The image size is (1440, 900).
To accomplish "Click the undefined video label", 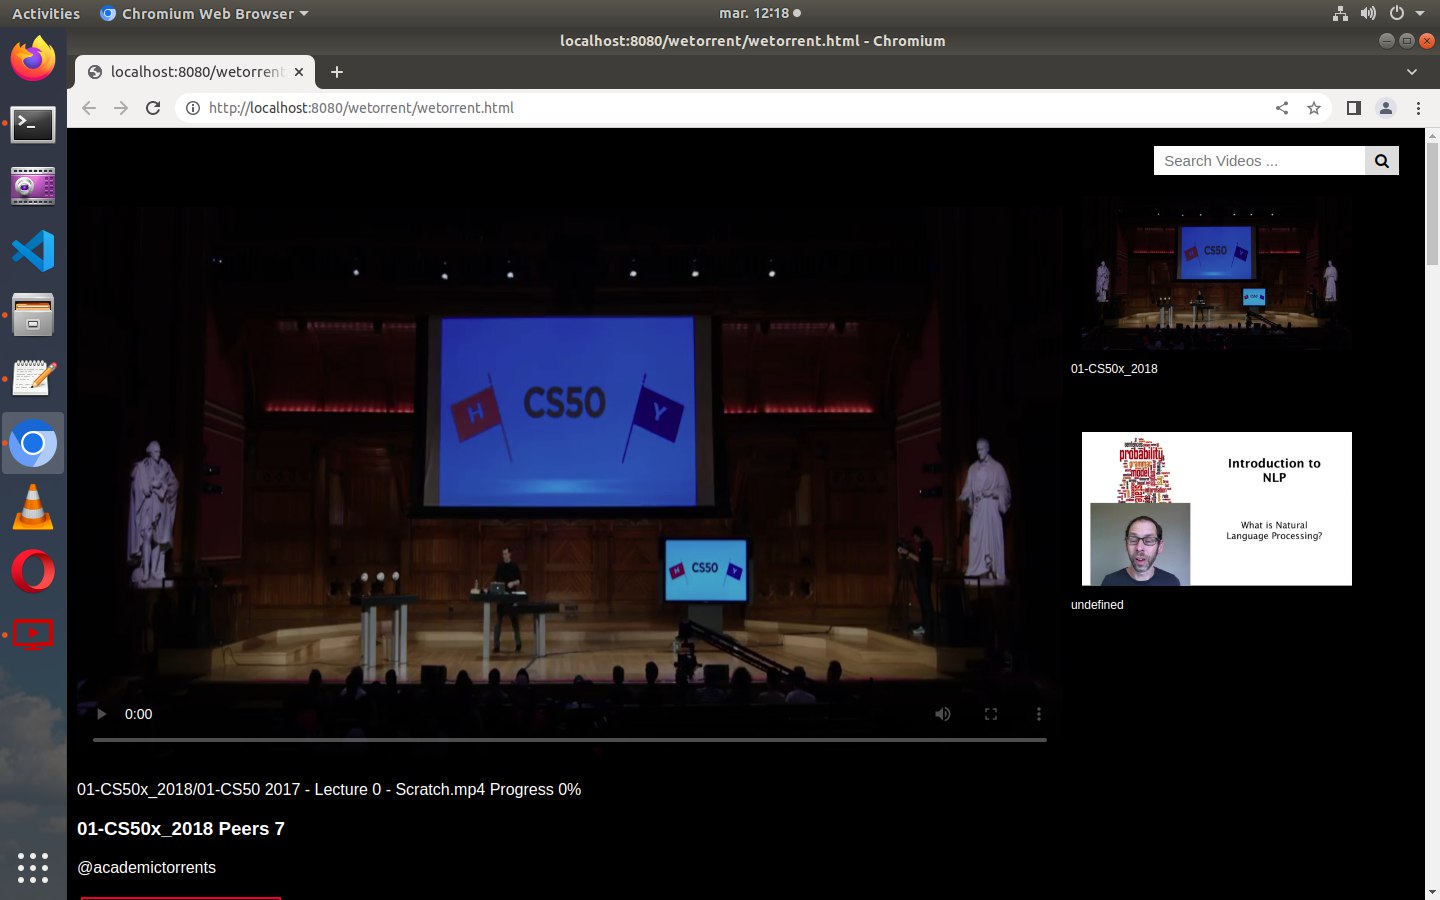I will pyautogui.click(x=1097, y=605).
